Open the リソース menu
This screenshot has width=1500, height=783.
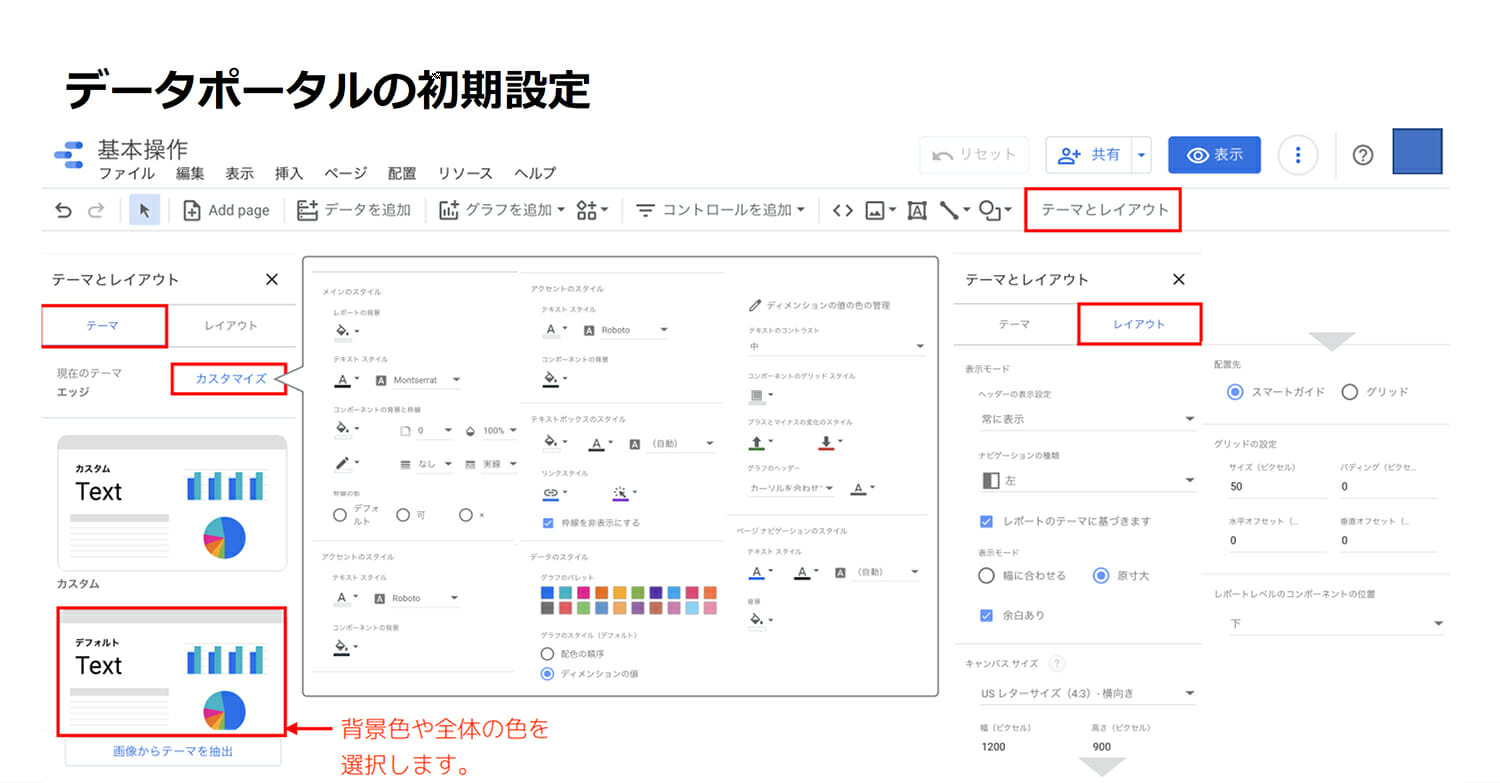(465, 173)
